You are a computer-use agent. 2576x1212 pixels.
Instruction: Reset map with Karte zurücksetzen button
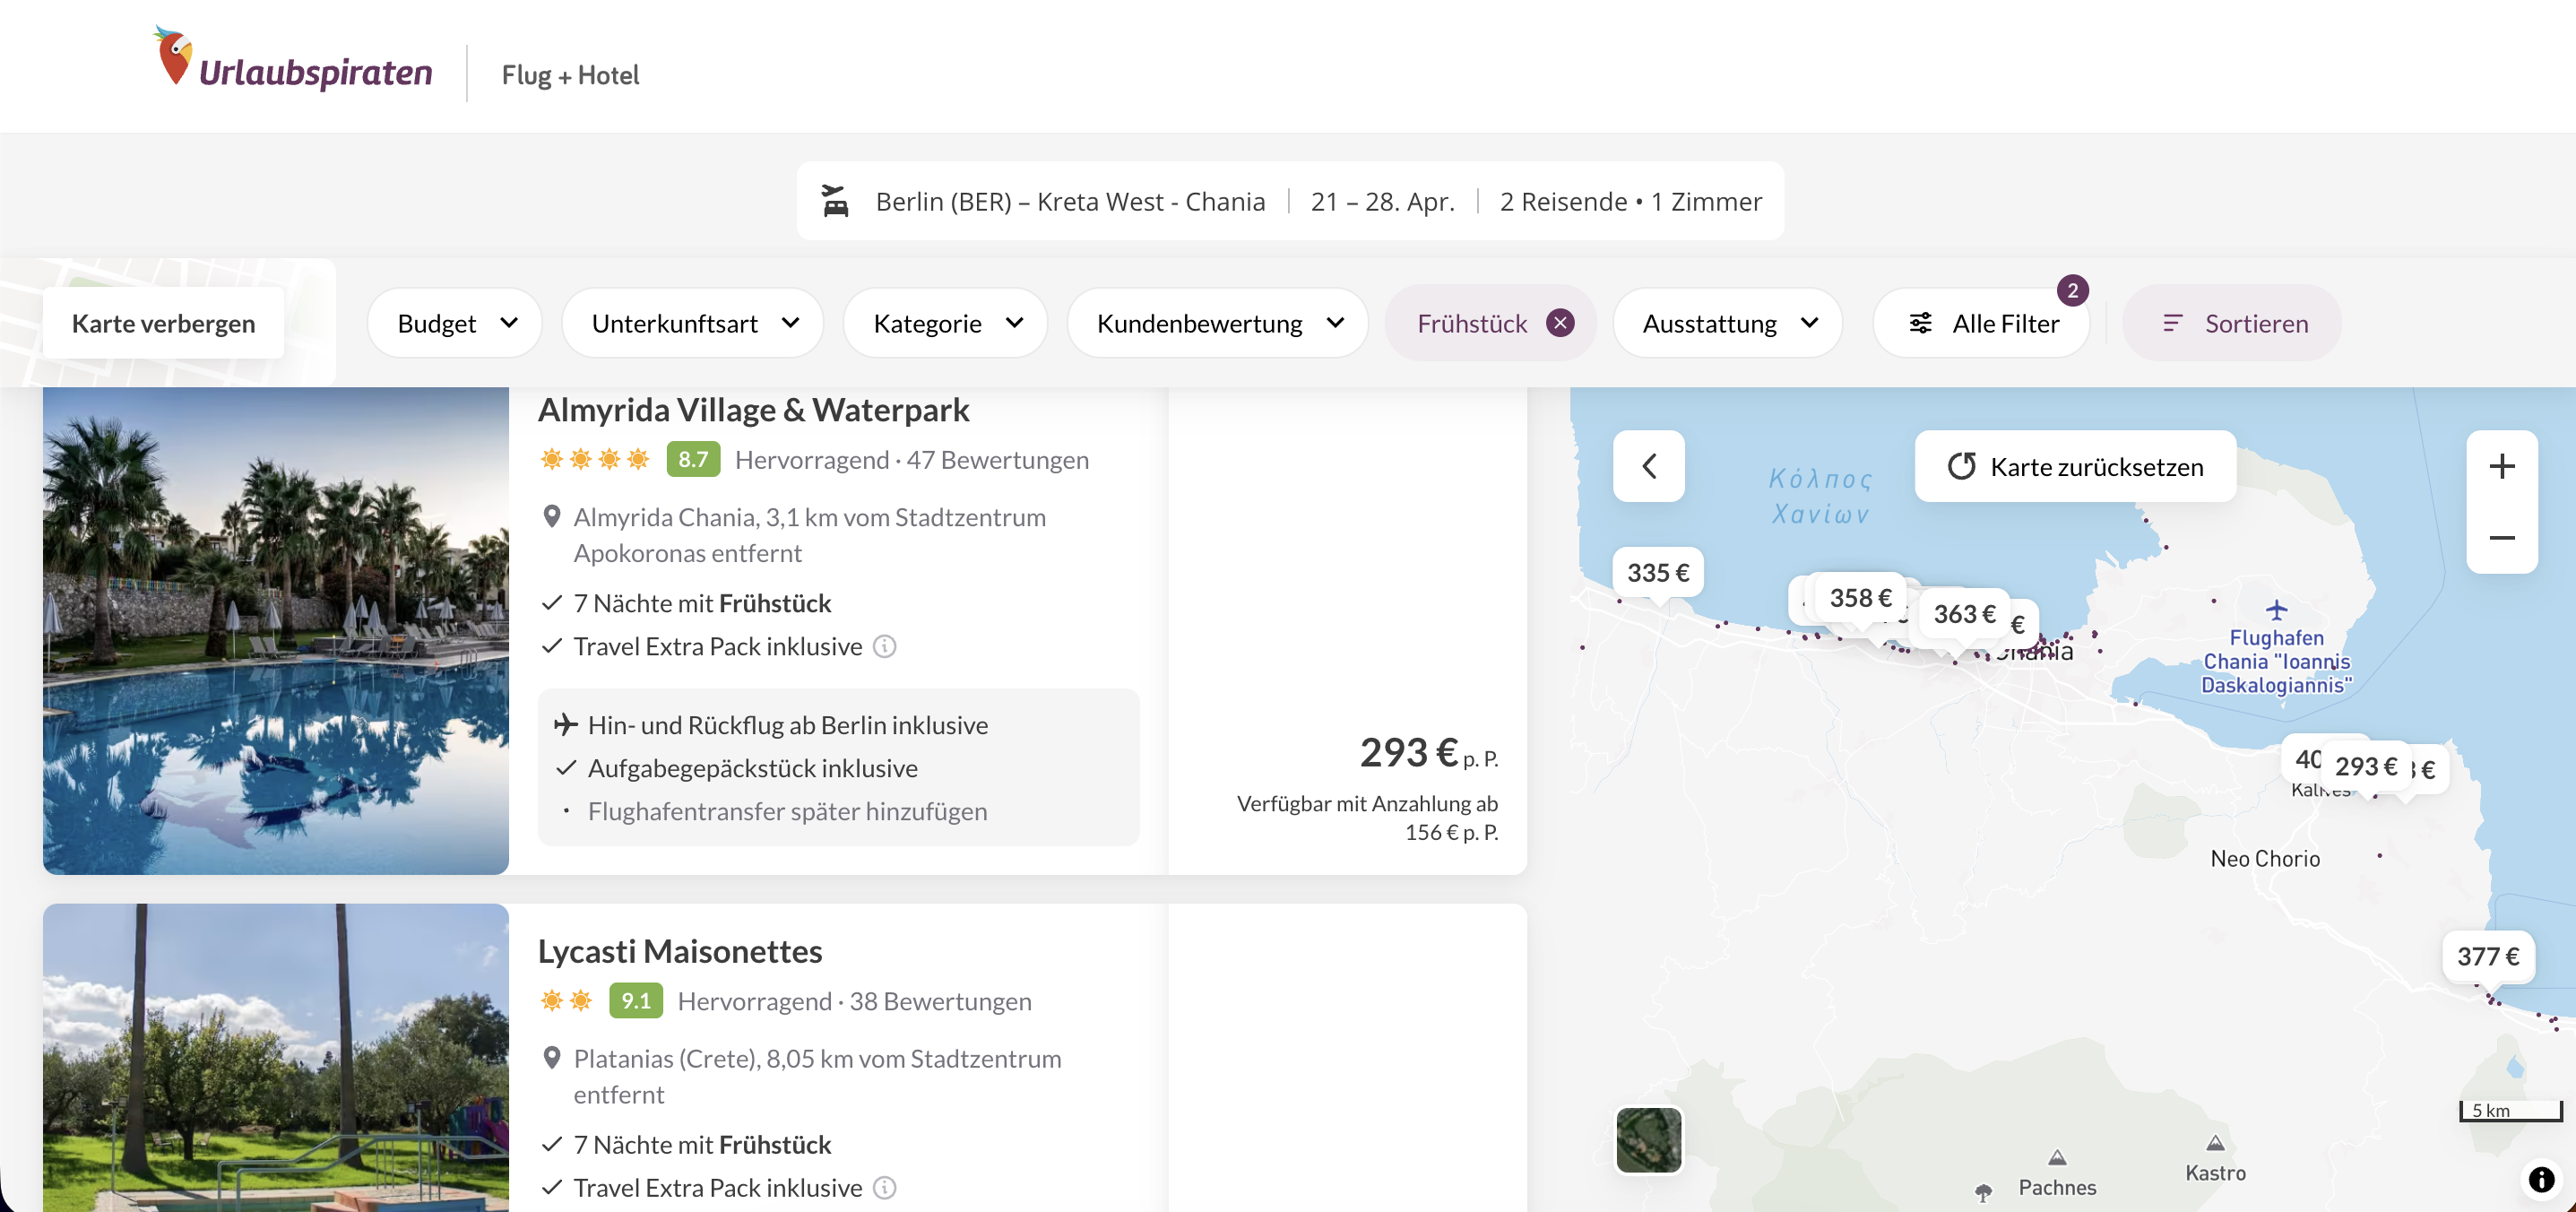click(x=2075, y=467)
